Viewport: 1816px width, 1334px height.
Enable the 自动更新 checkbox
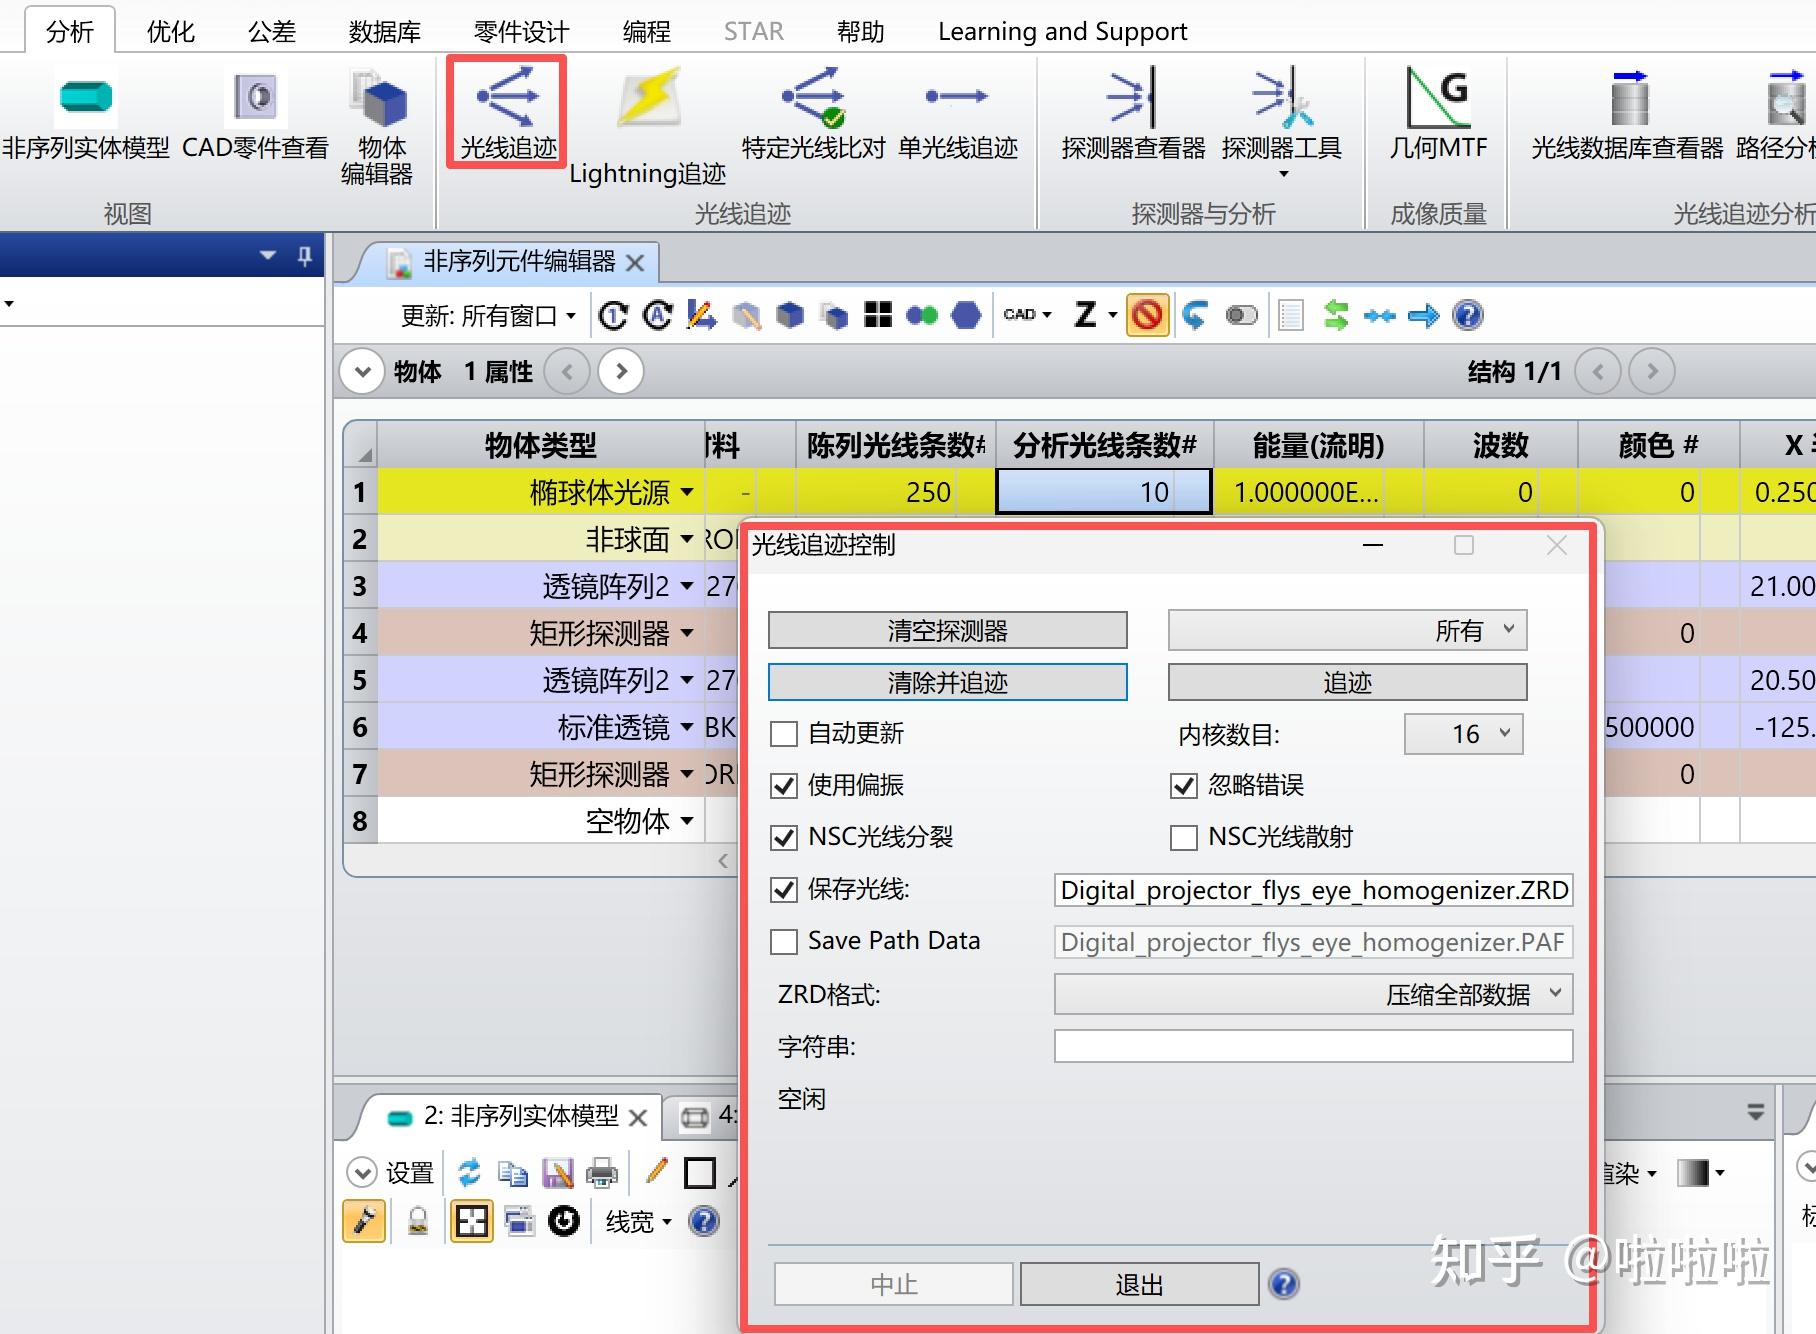tap(784, 733)
